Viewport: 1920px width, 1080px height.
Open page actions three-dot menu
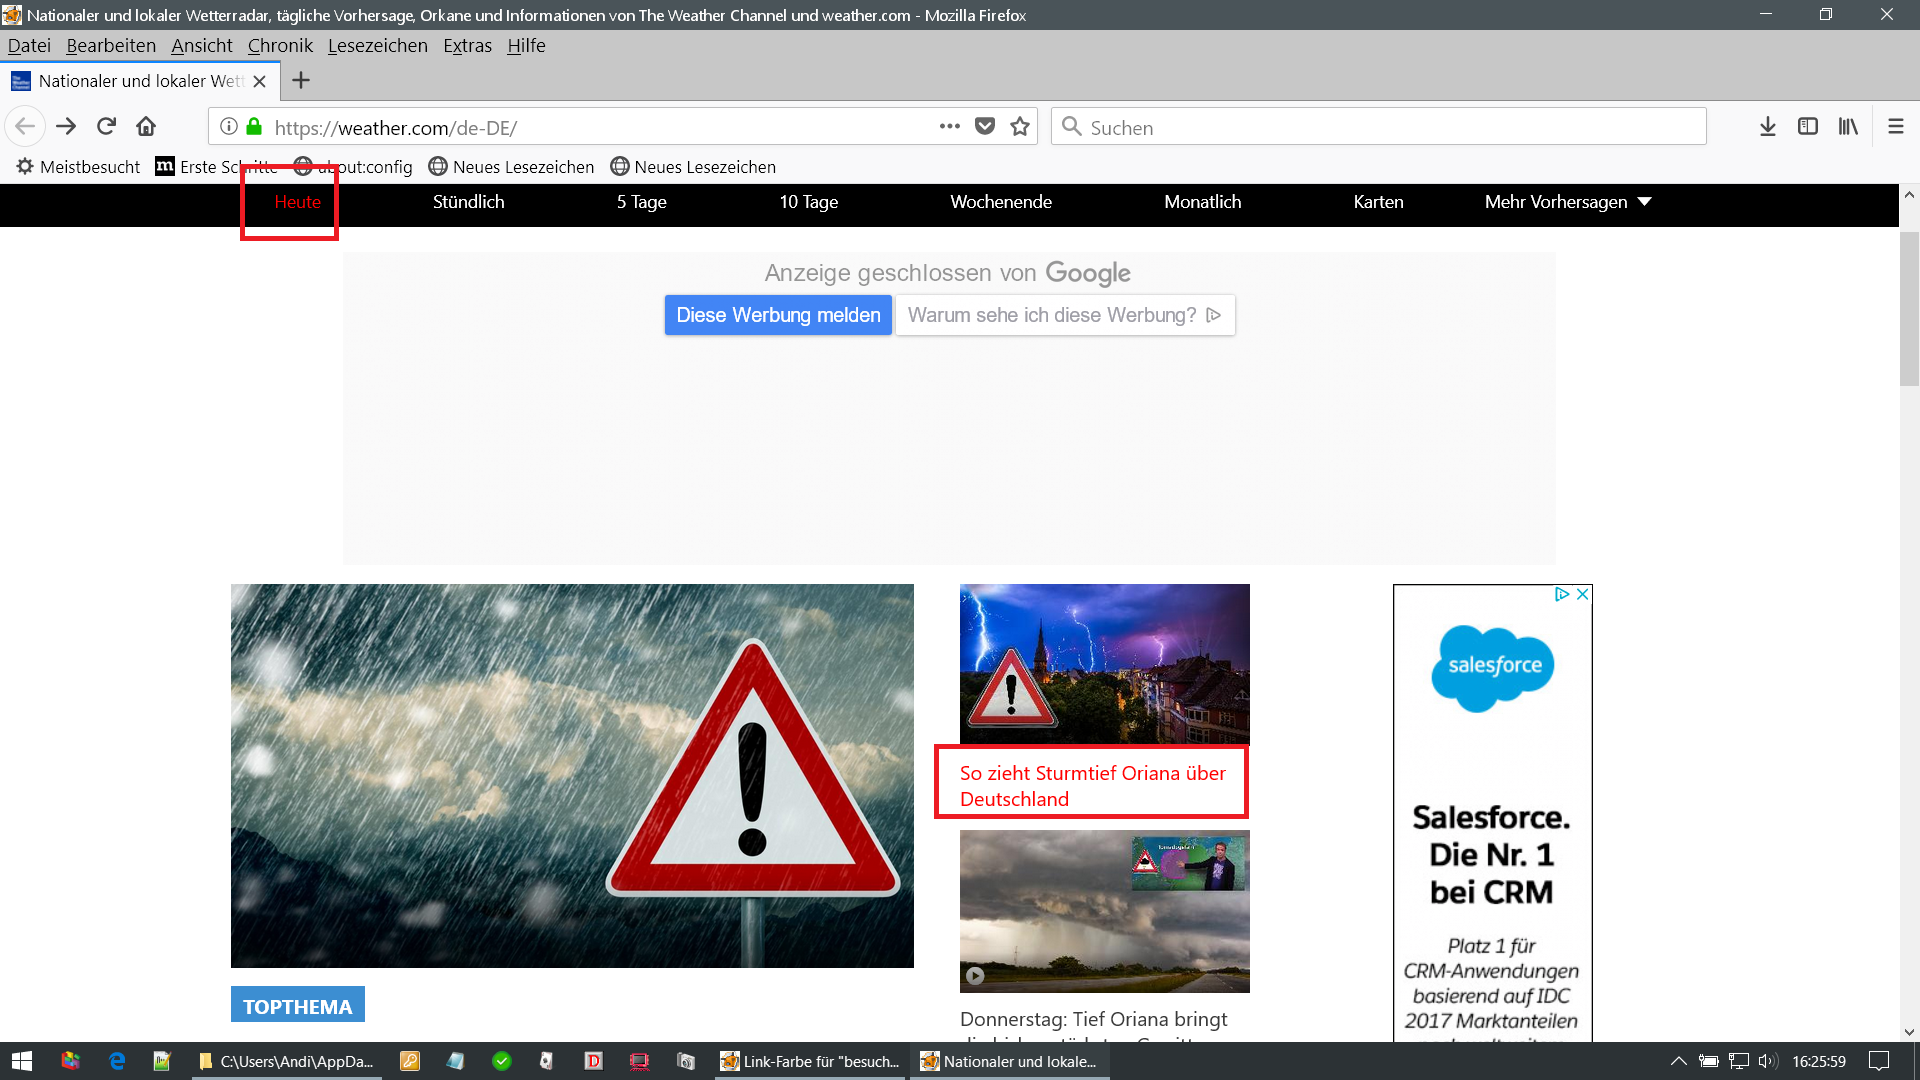(x=950, y=127)
